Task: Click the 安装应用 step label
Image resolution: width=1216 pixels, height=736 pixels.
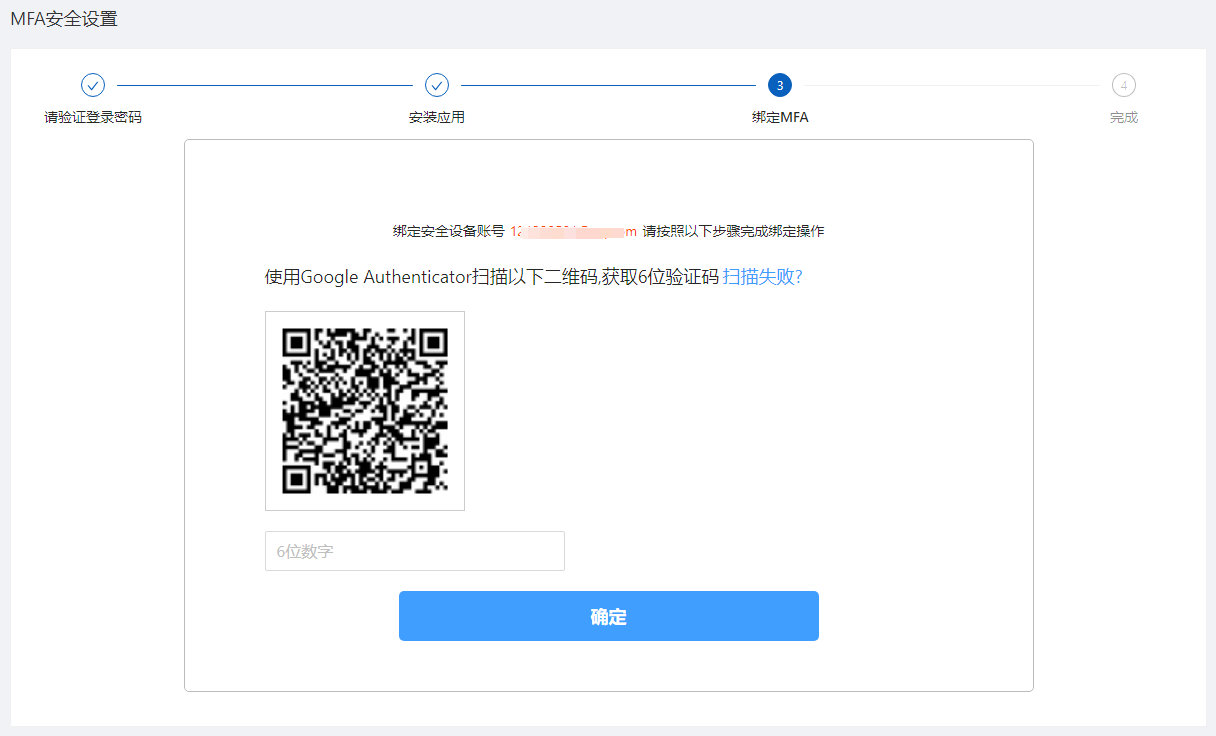Action: pyautogui.click(x=437, y=117)
